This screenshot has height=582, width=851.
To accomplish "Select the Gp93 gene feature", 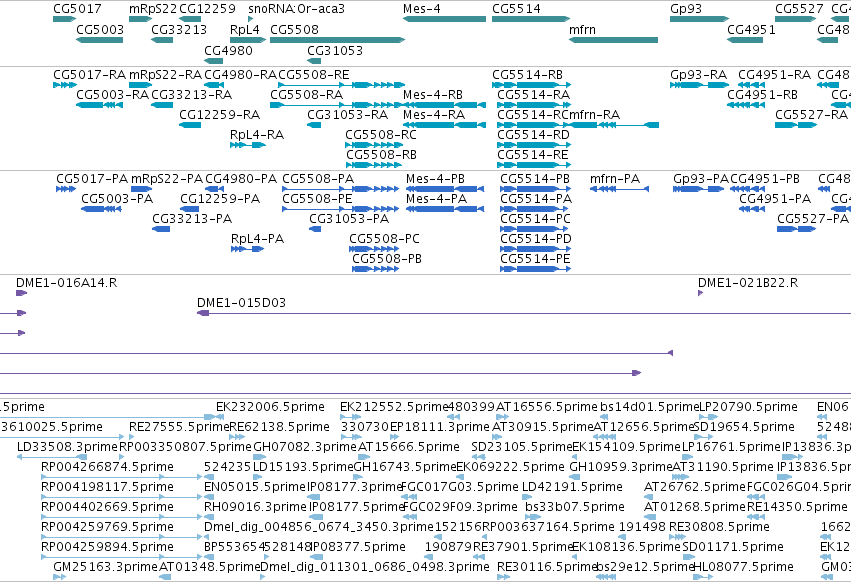I will click(x=700, y=19).
